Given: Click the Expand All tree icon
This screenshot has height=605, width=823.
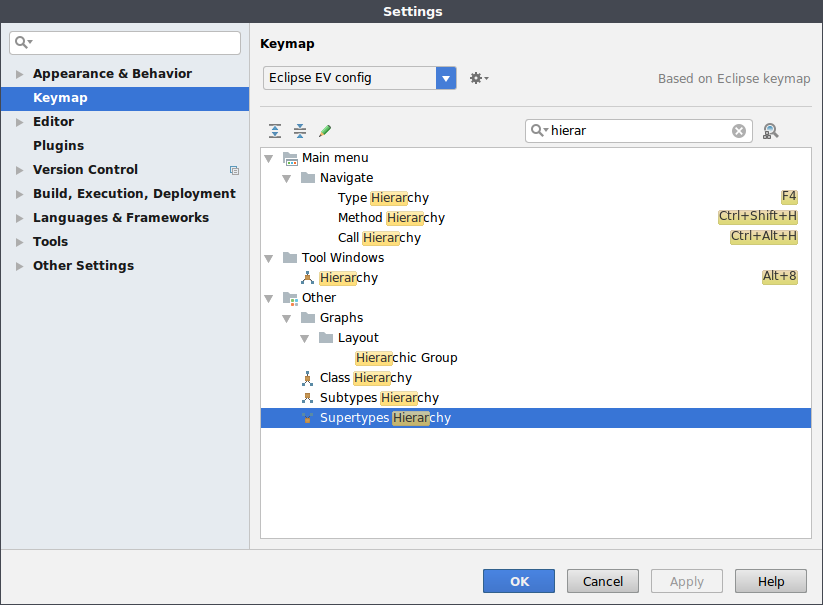Looking at the screenshot, I should 275,131.
